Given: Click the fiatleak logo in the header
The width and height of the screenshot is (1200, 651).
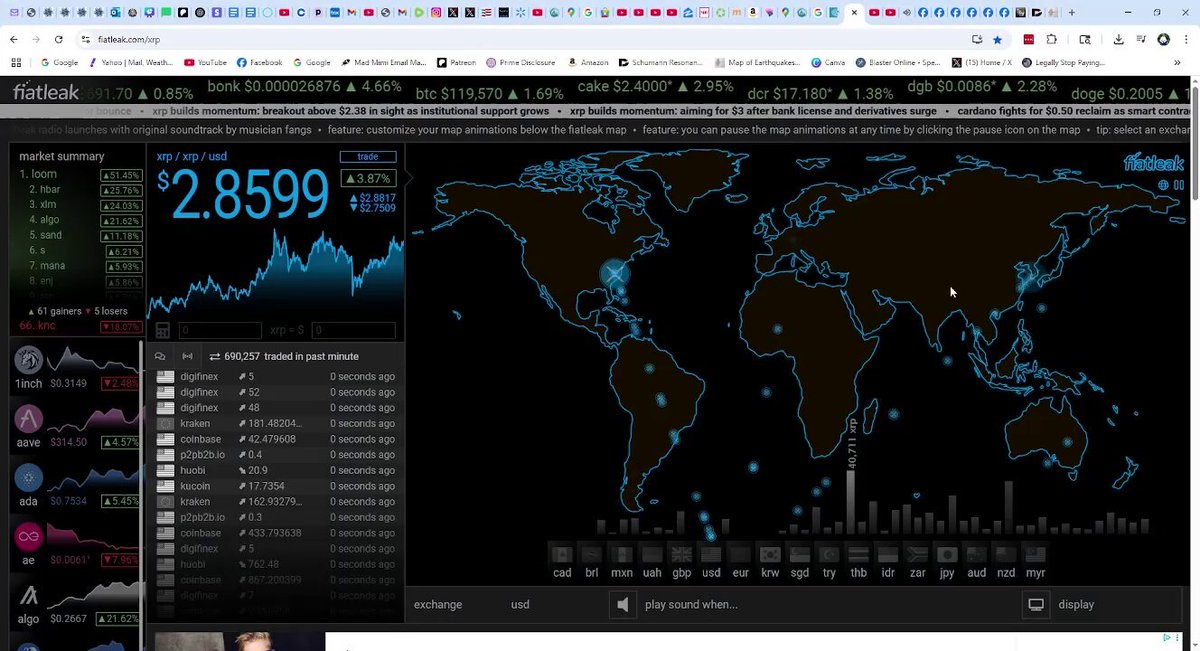Looking at the screenshot, I should (x=47, y=93).
